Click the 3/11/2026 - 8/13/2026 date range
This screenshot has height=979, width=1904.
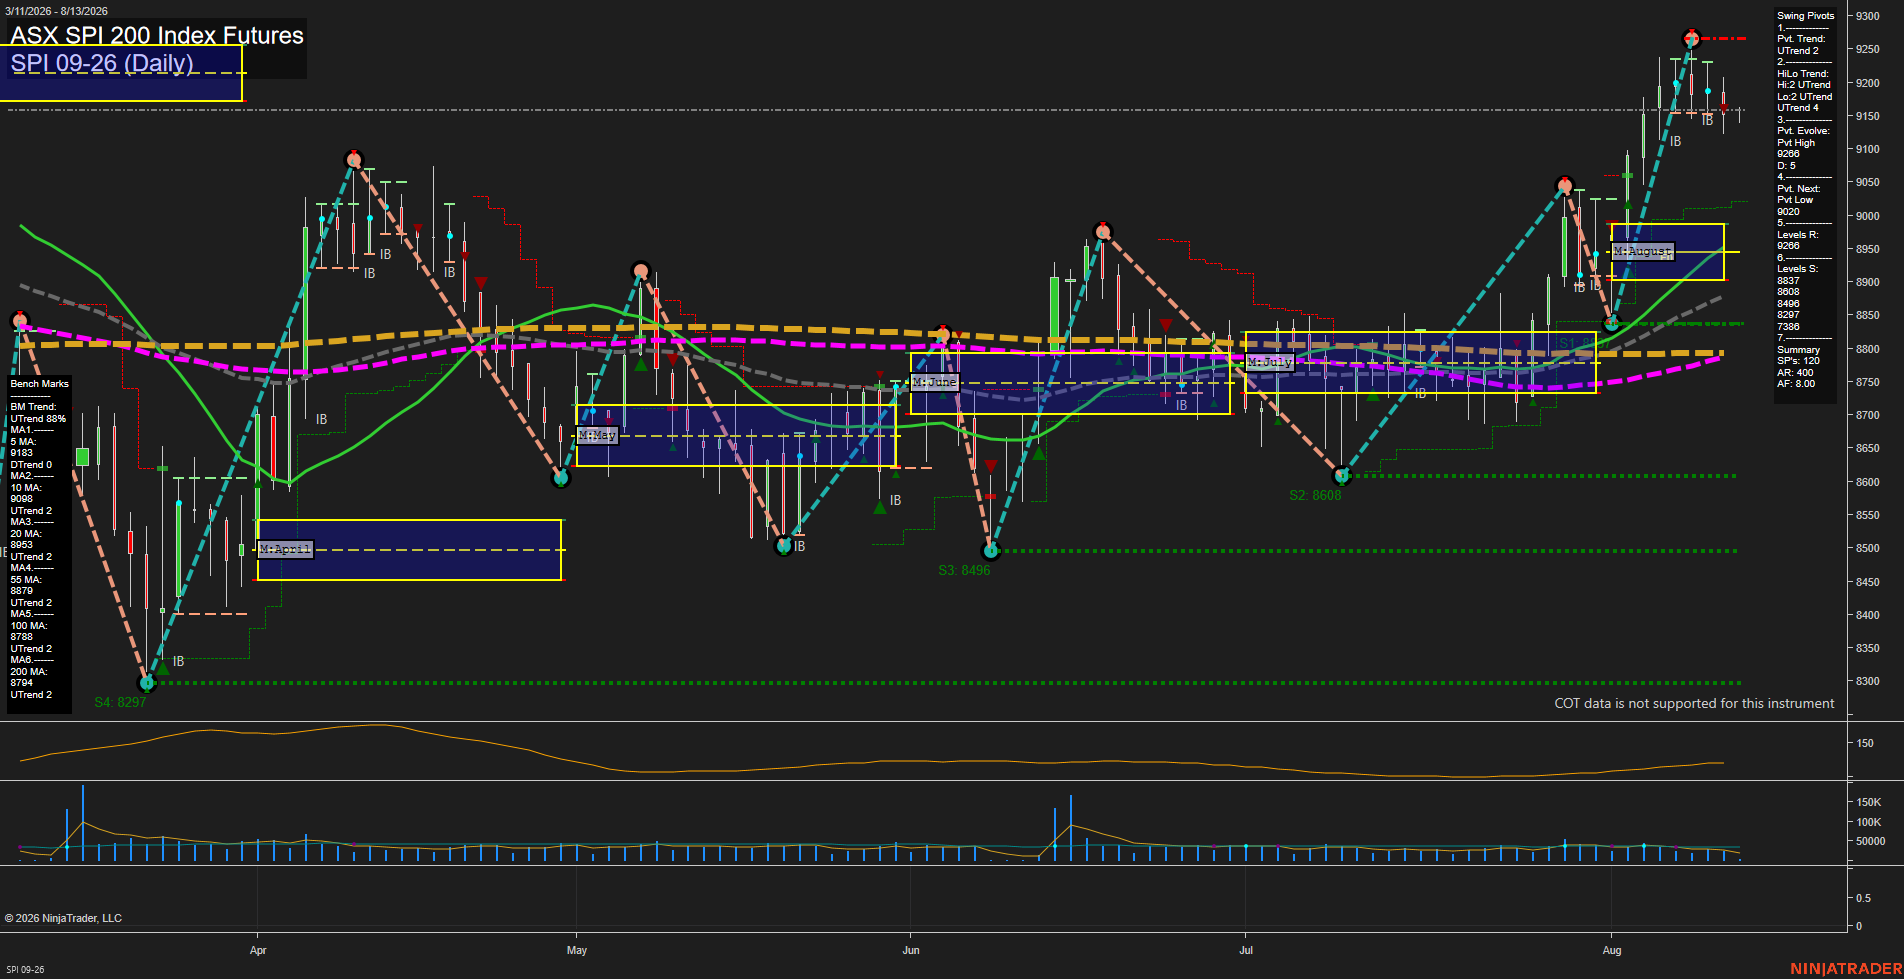tap(56, 11)
